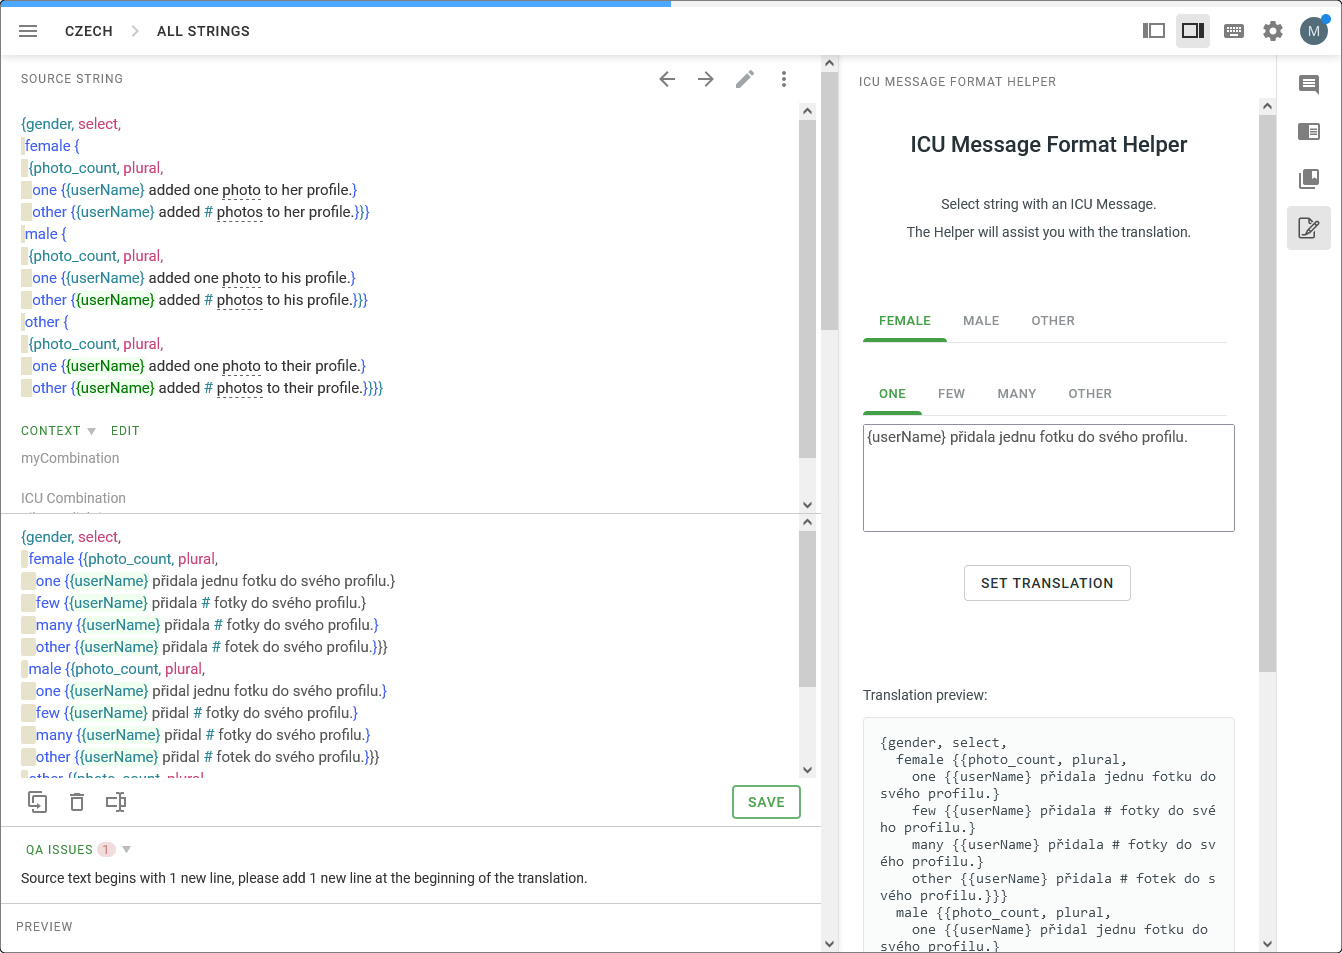Click translation editor scroll up arrow
Viewport: 1342px width, 953px height.
pos(808,522)
